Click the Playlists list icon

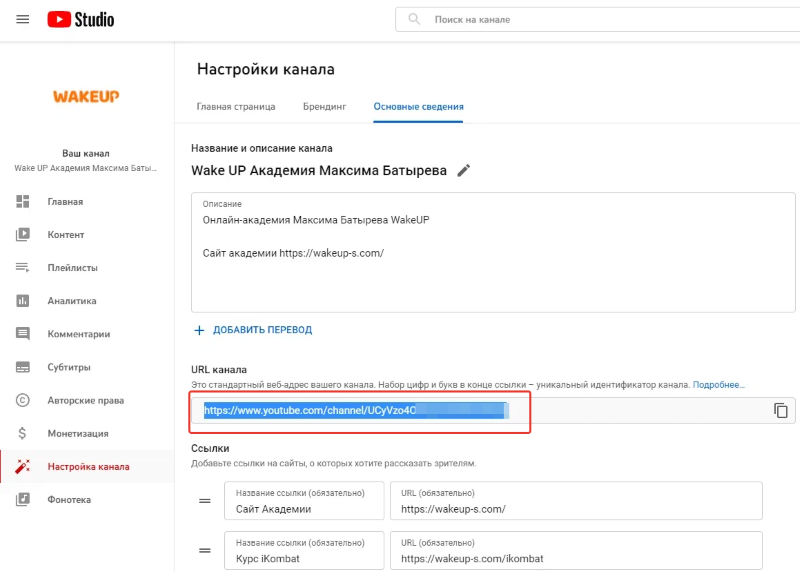22,267
